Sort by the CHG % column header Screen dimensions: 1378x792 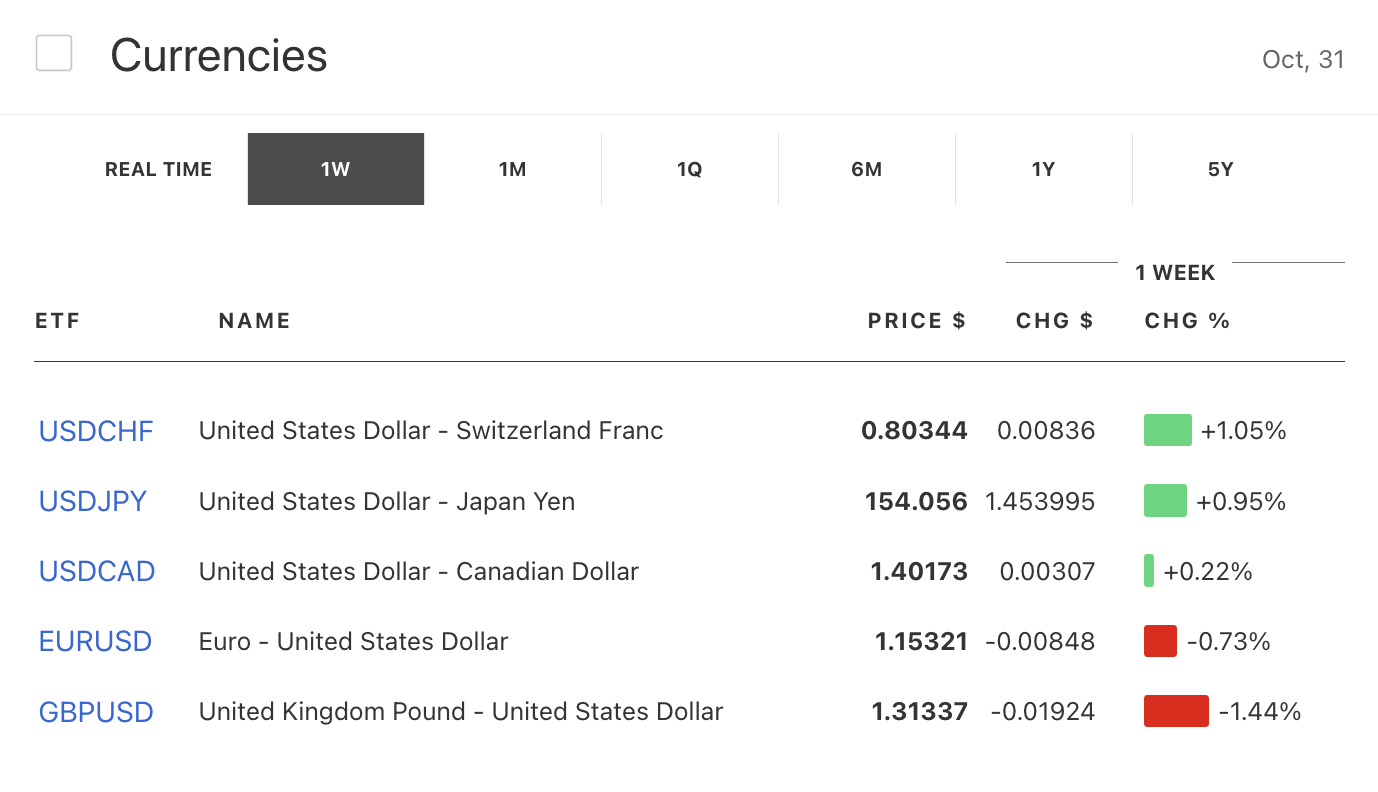point(1187,321)
